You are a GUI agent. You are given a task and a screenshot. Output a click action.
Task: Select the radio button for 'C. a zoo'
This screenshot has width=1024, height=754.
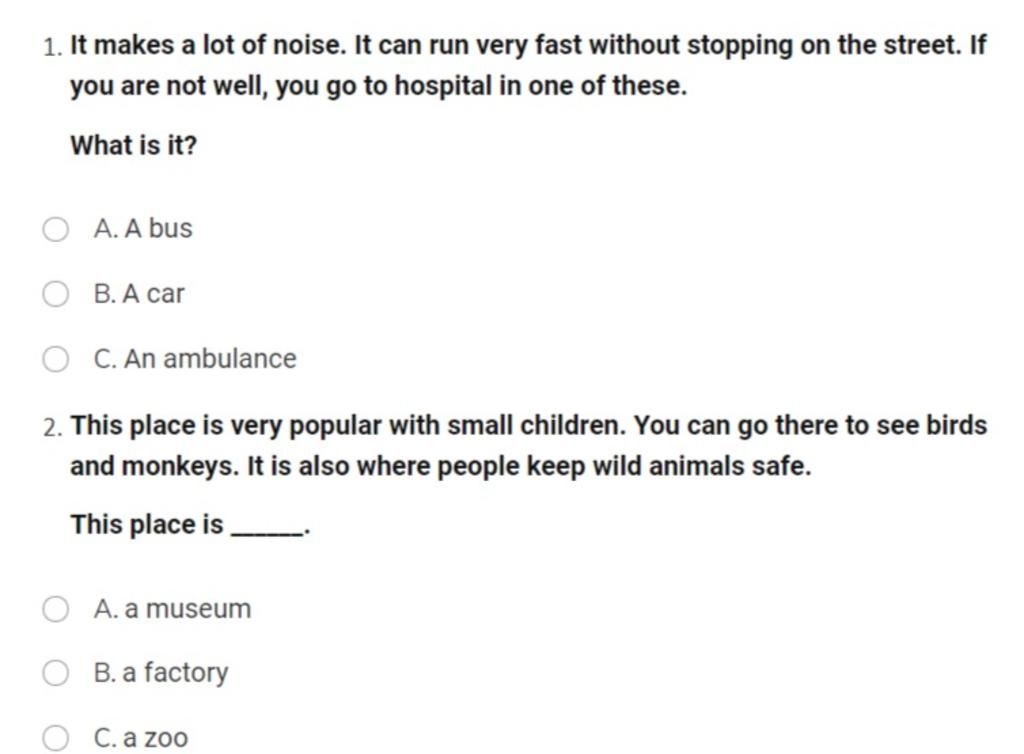(x=56, y=738)
